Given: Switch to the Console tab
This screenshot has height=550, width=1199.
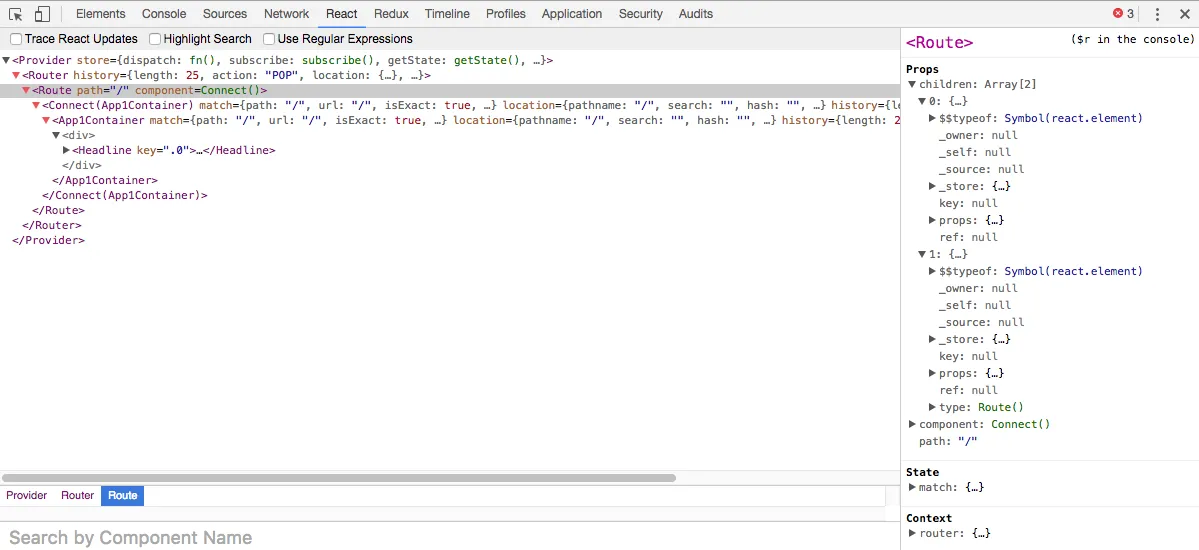Looking at the screenshot, I should pyautogui.click(x=164, y=14).
